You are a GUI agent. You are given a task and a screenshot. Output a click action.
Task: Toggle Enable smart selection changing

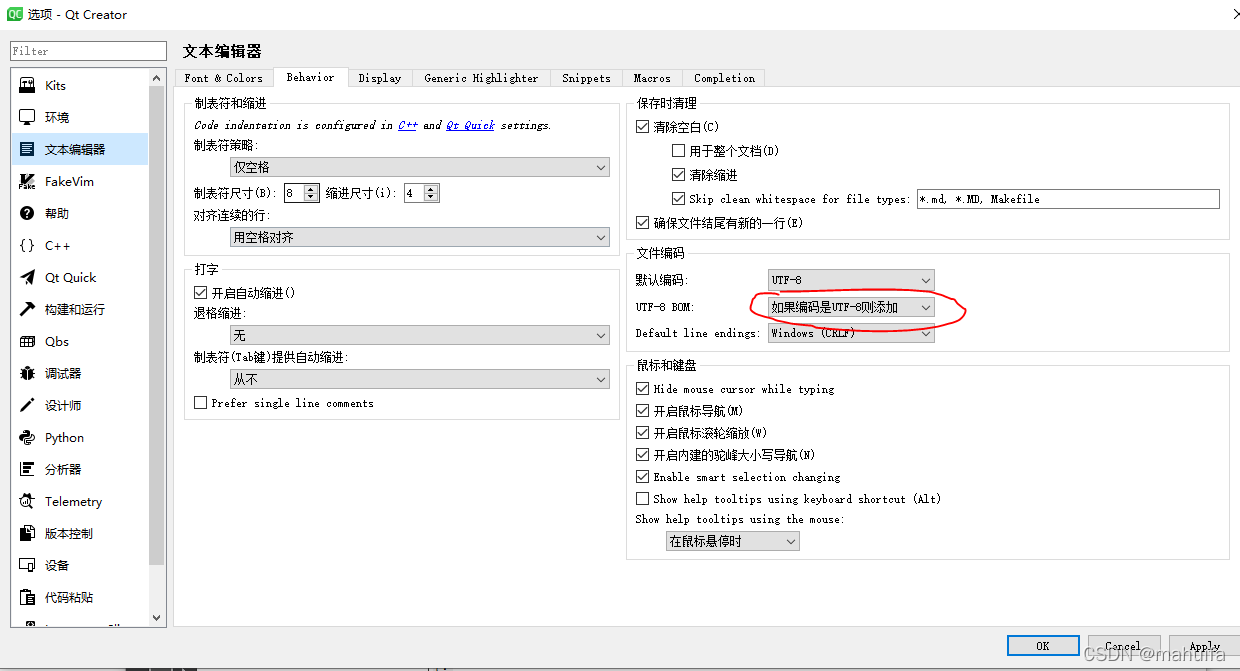tap(643, 477)
